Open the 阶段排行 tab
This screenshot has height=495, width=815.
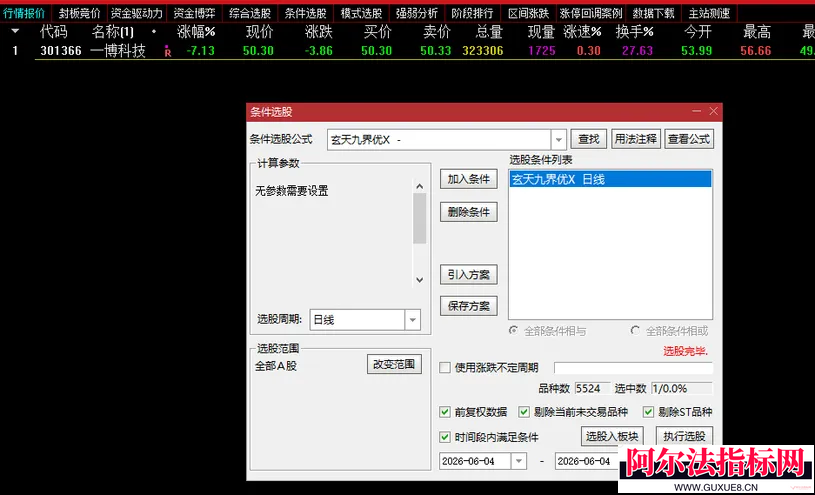pos(472,13)
